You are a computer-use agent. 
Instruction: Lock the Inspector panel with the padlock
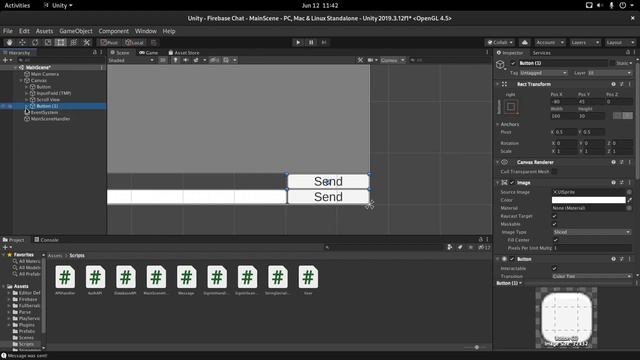coord(628,53)
